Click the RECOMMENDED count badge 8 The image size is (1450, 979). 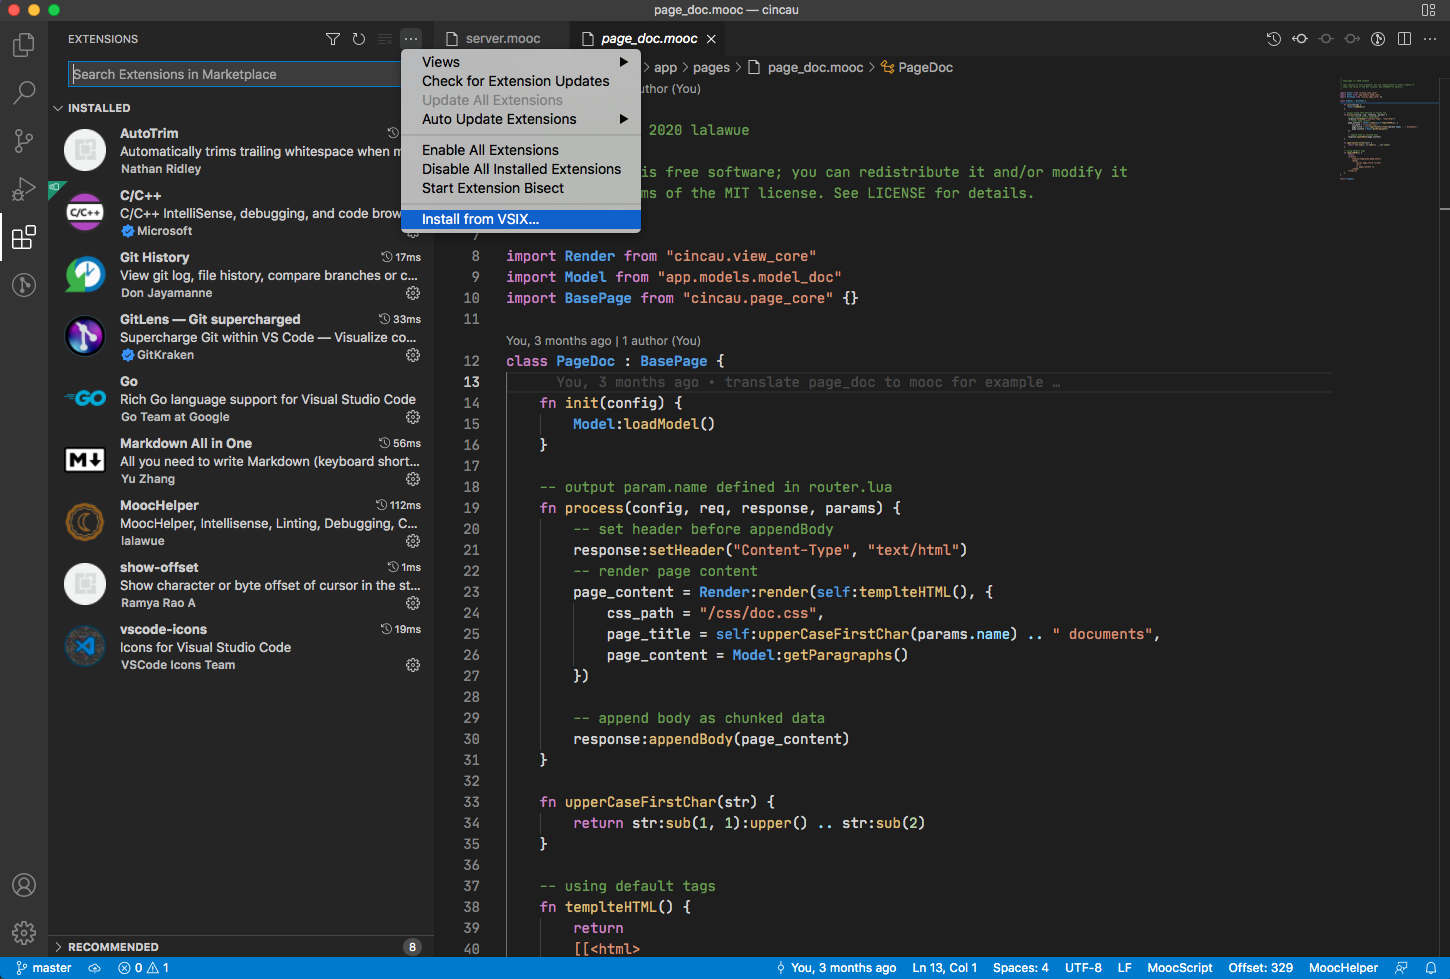412,947
